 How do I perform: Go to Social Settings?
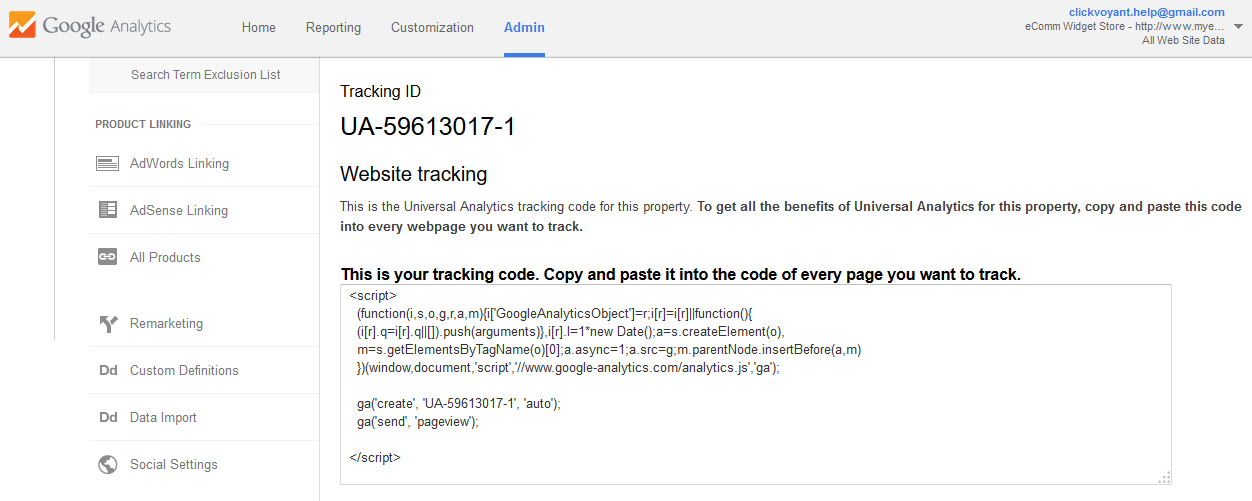tap(173, 465)
